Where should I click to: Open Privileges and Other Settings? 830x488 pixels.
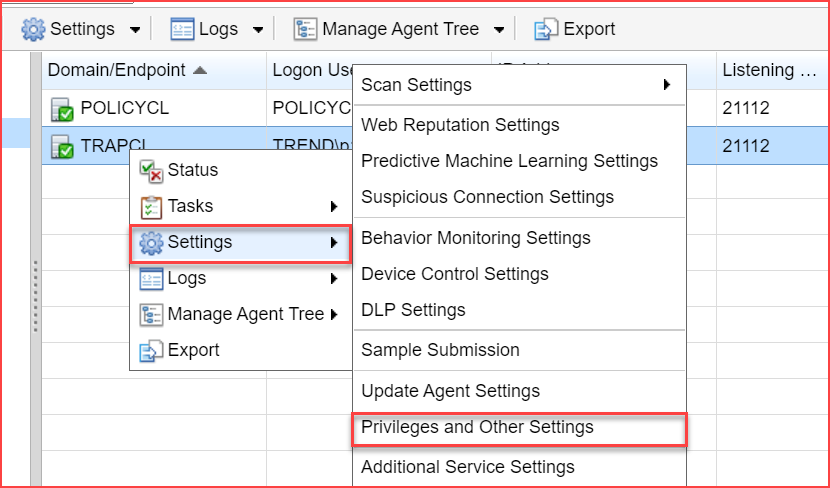(477, 427)
